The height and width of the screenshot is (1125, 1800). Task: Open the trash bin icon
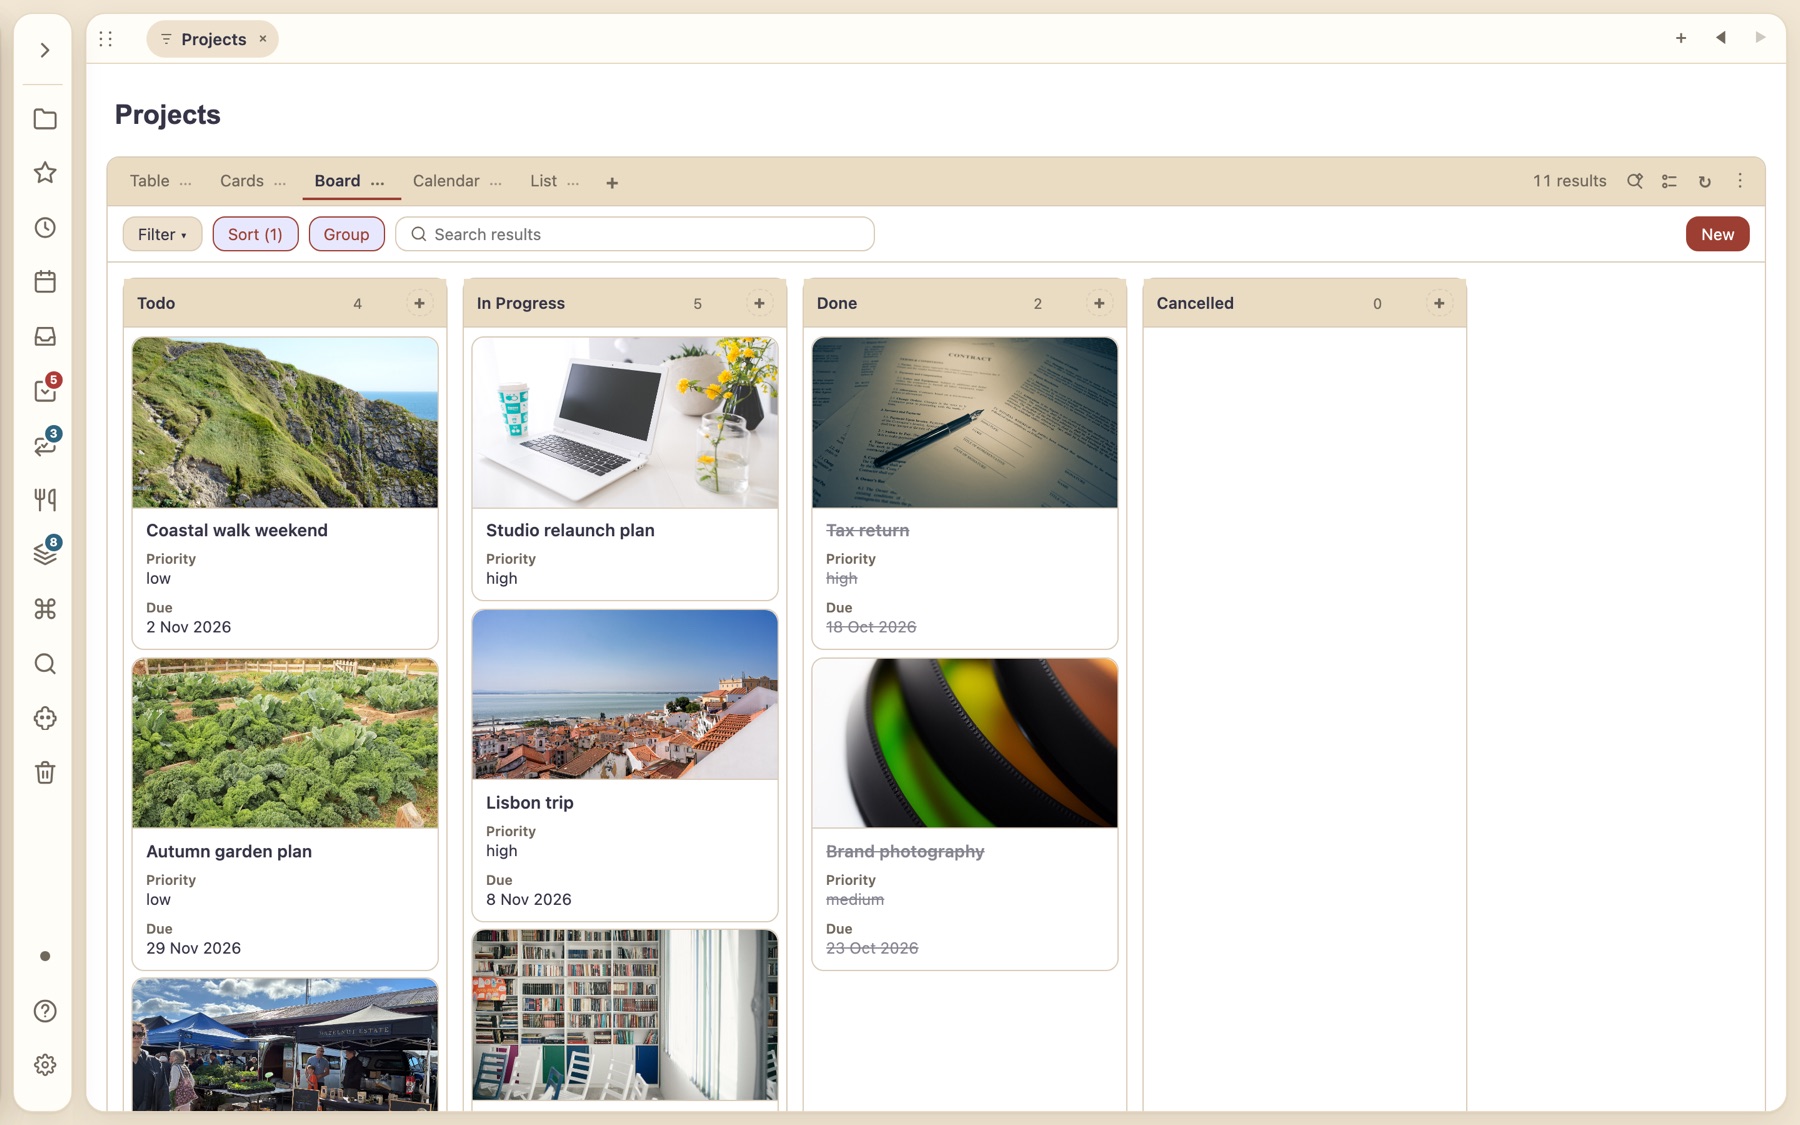click(45, 773)
